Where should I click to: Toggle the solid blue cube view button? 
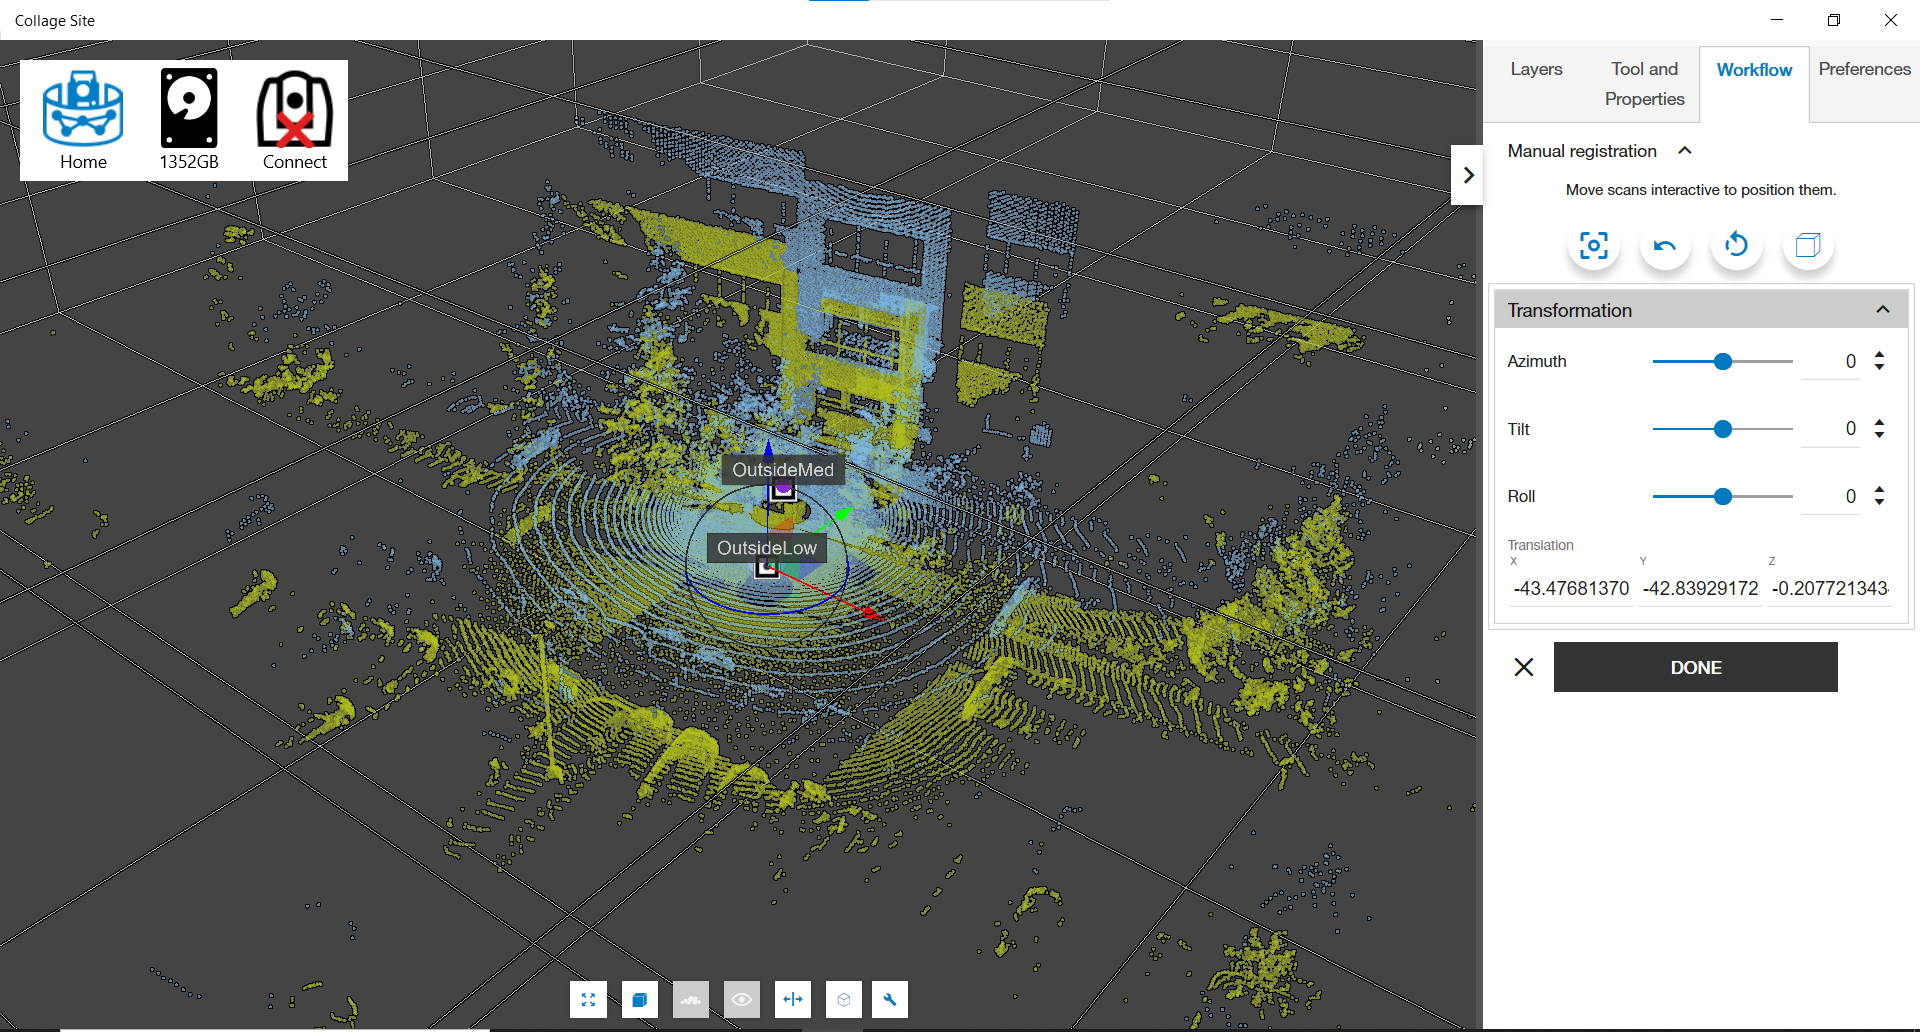(640, 999)
